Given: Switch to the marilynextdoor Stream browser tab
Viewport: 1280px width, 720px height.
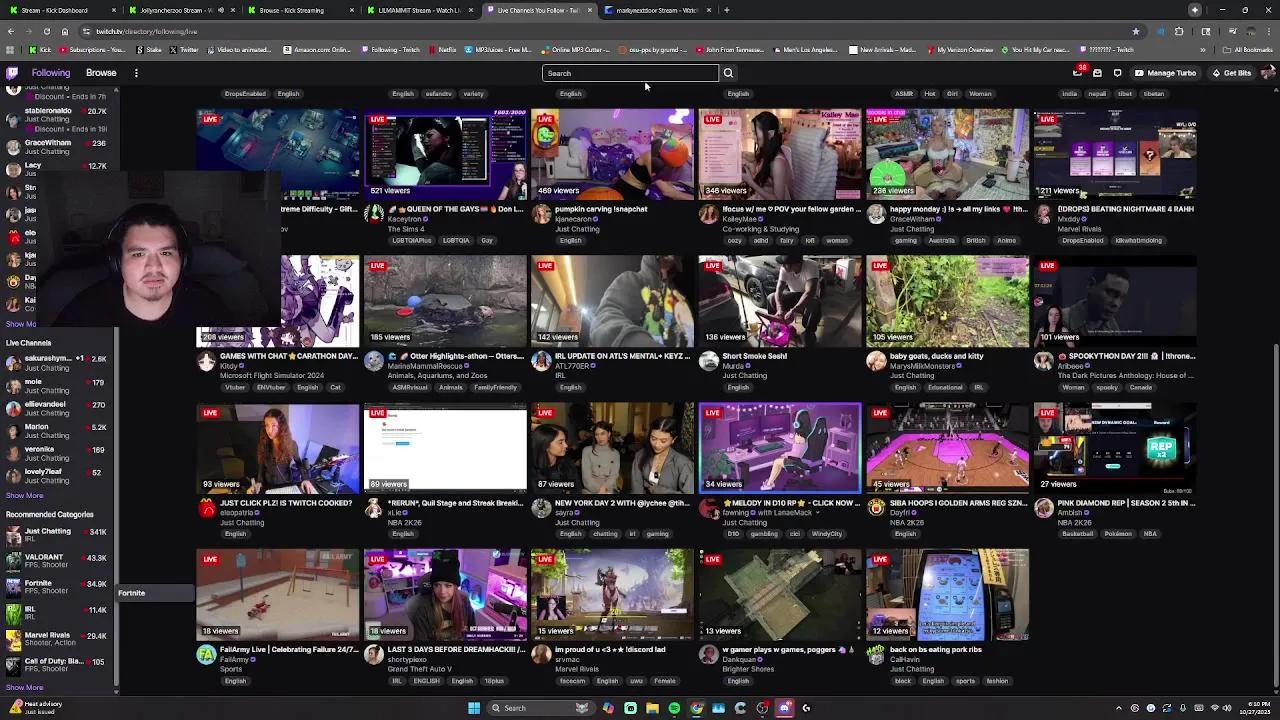Looking at the screenshot, I should [658, 10].
